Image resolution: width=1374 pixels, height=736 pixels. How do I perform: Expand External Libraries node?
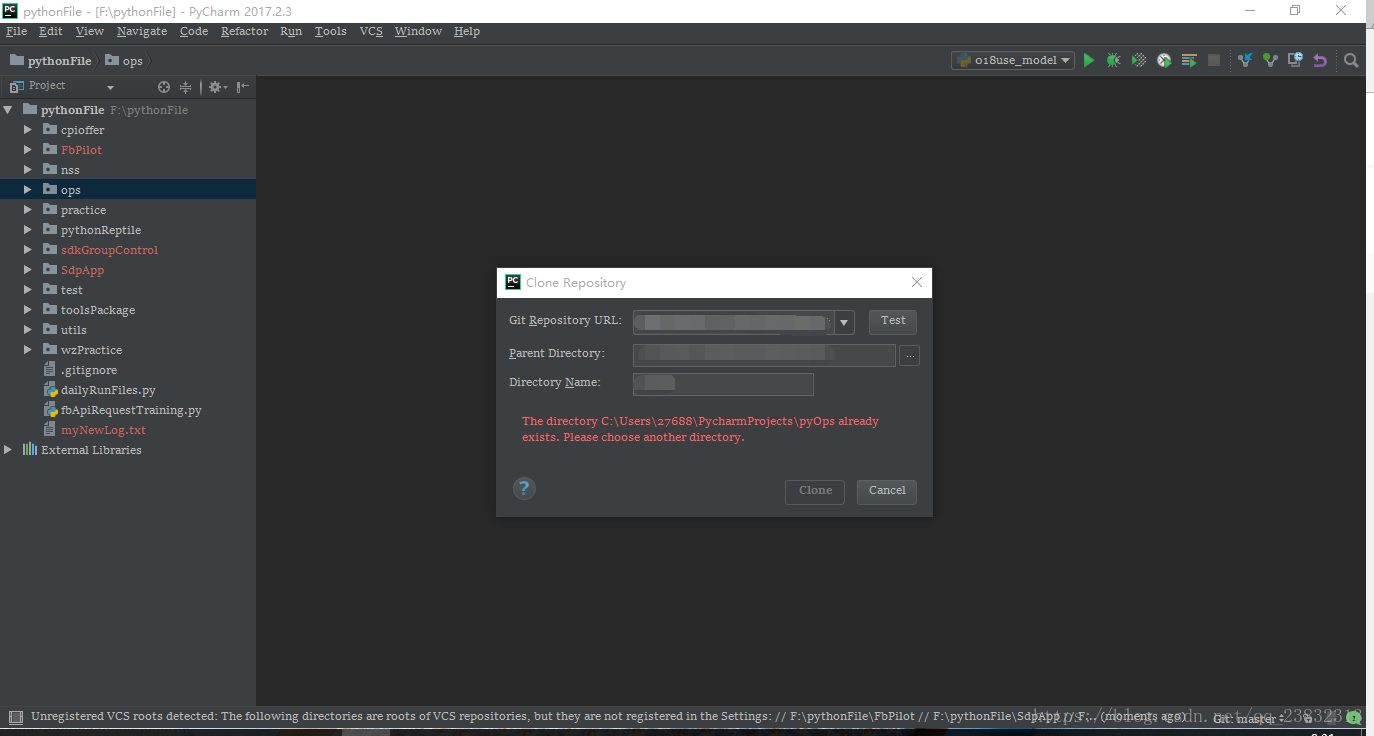(x=8, y=450)
